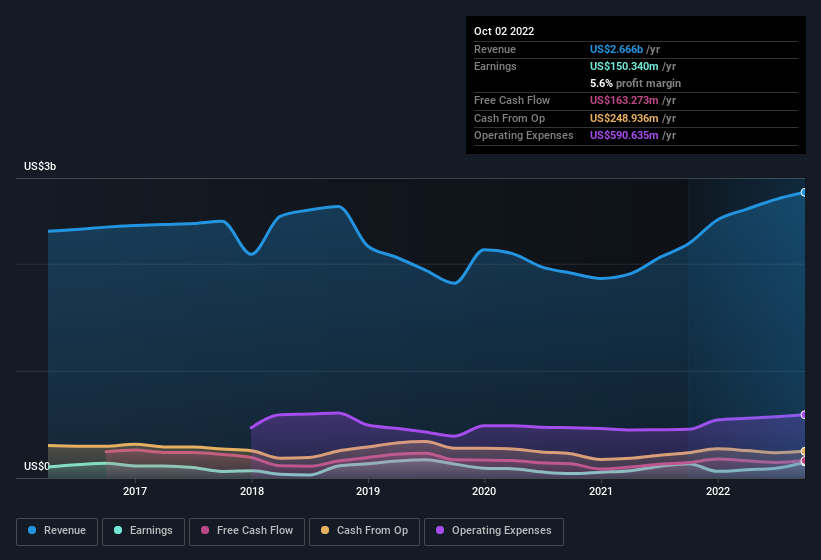
Task: Click the Operating Expenses label in tooltip
Action: (x=524, y=136)
